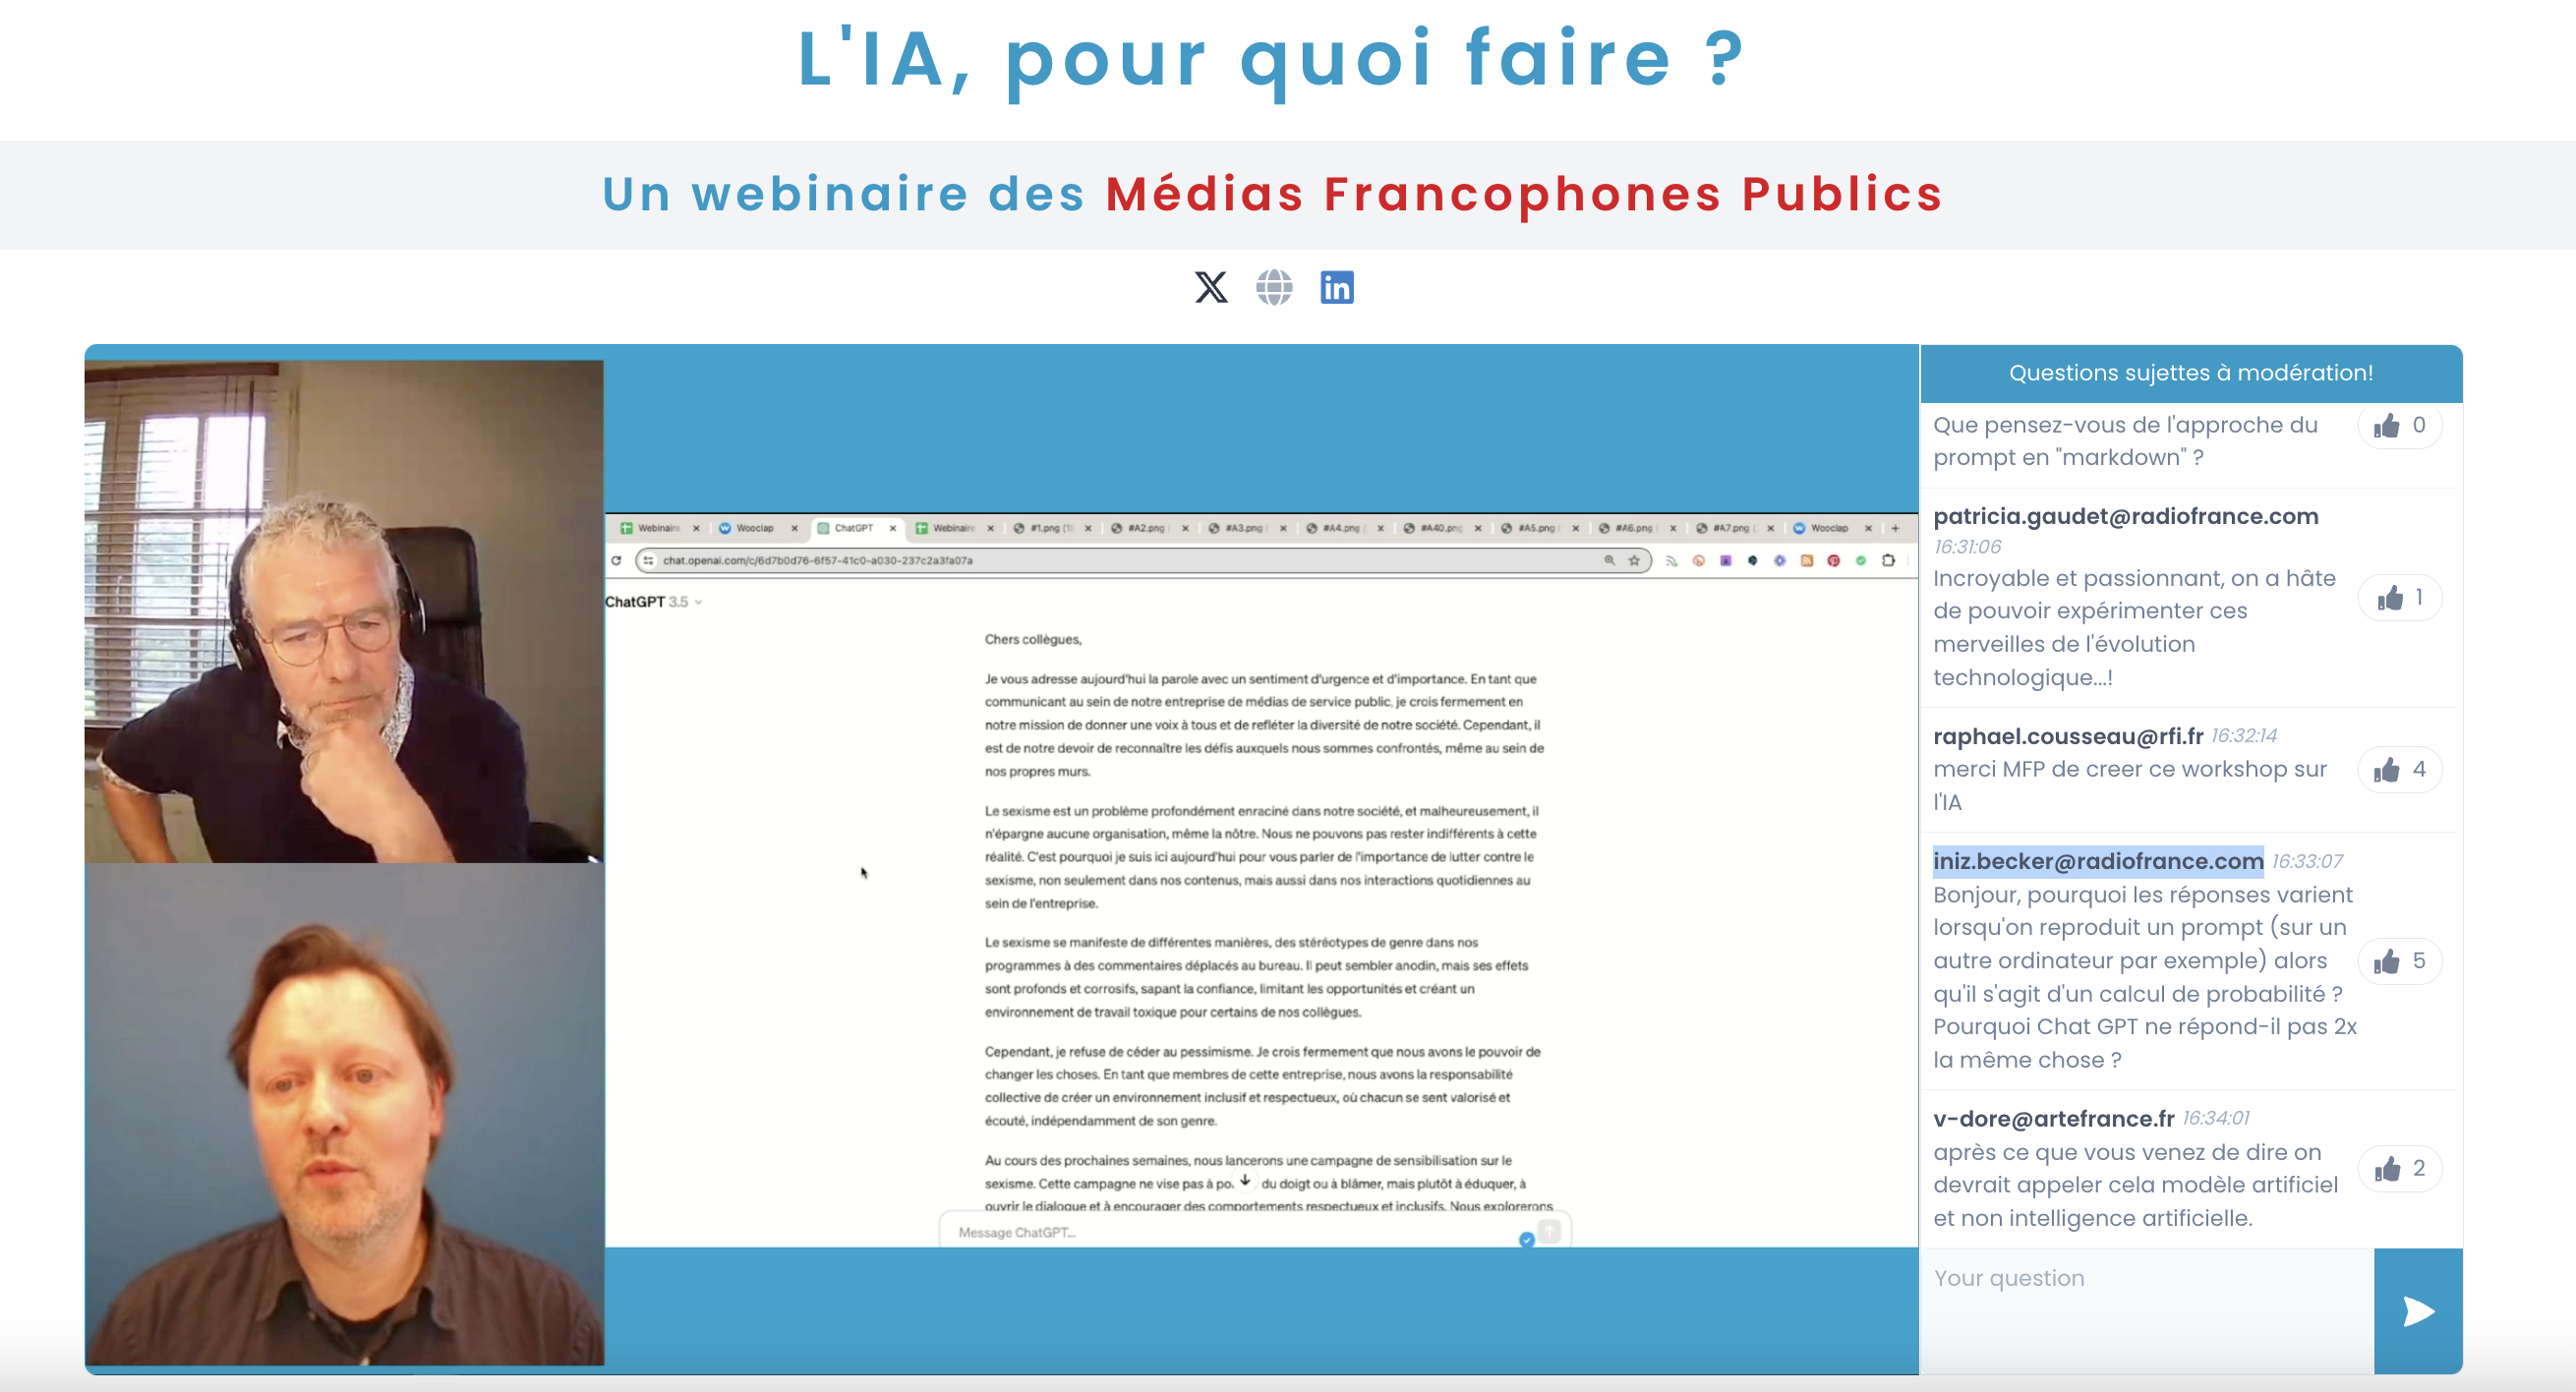Click the reload icon in the shared browser
2576x1392 pixels.
pos(617,561)
